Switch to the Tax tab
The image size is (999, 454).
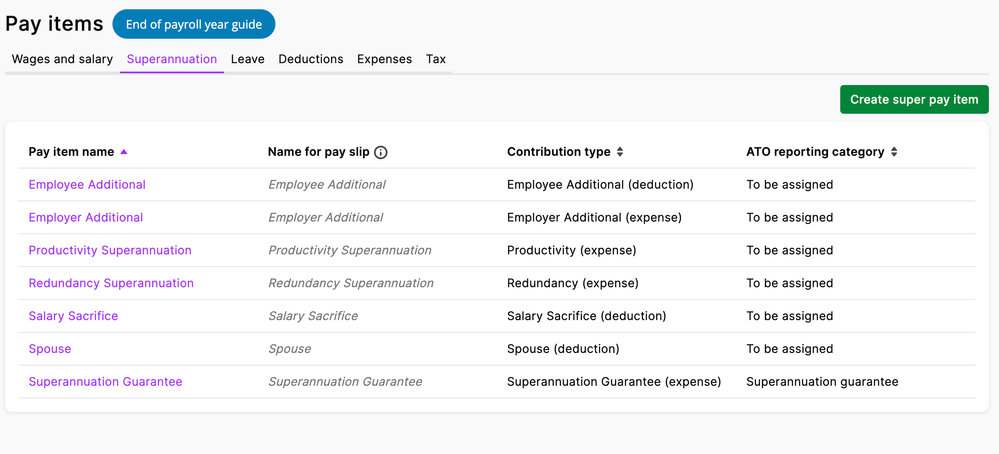click(x=436, y=59)
